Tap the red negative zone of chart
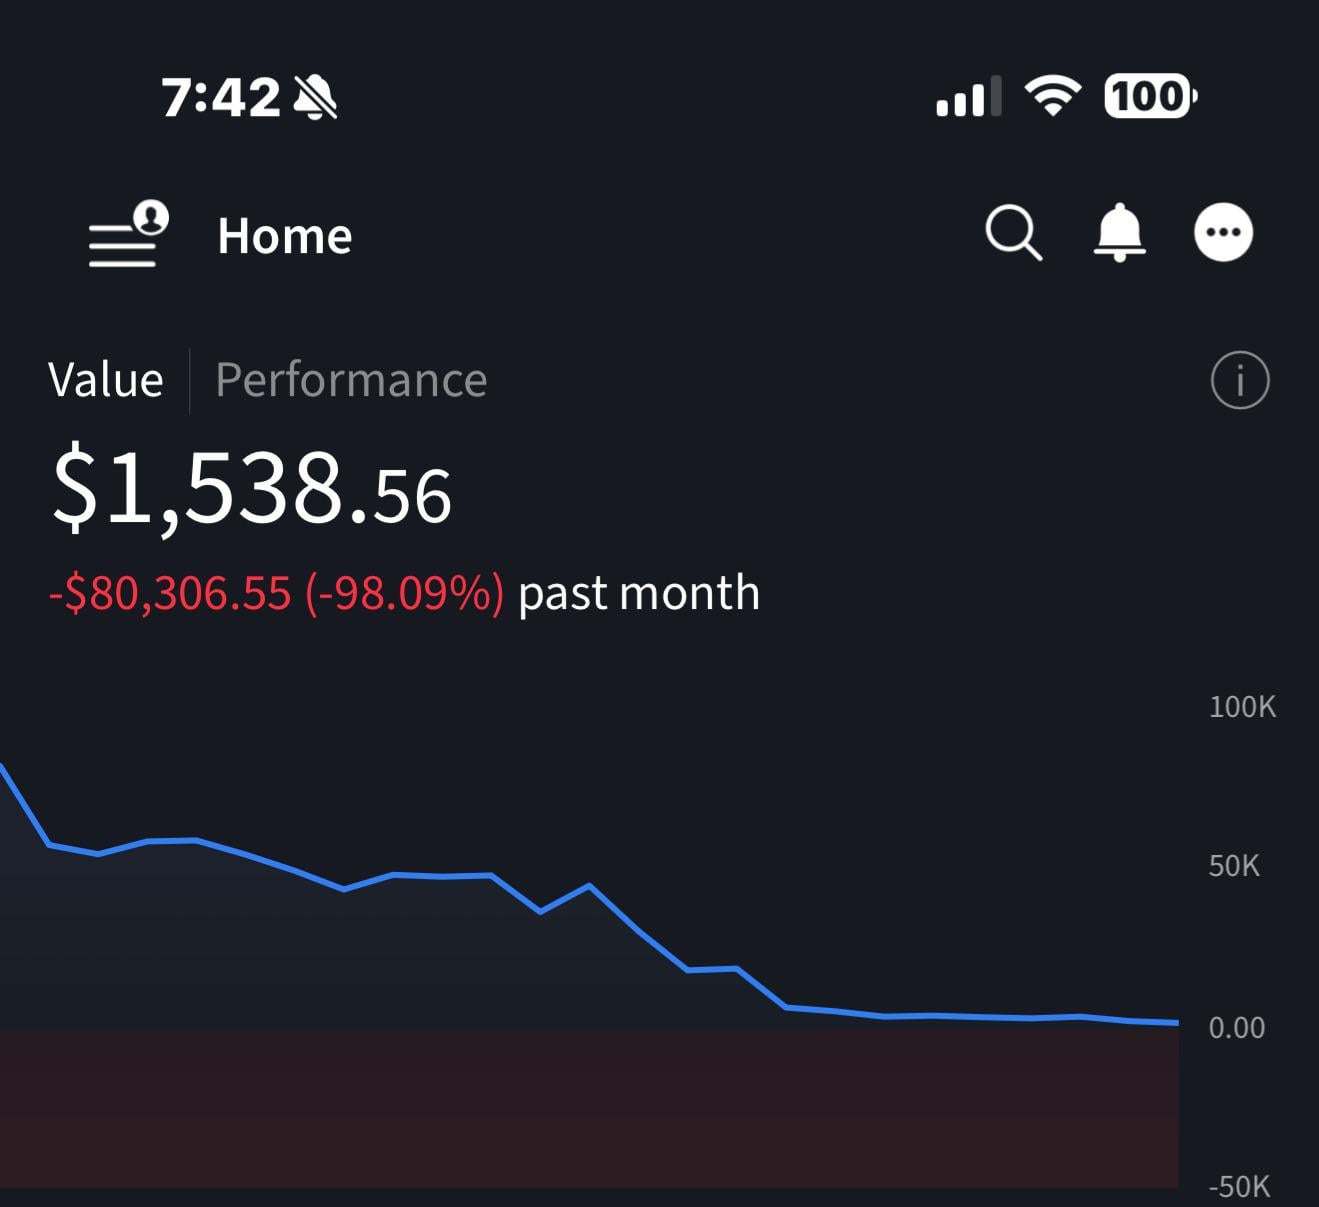This screenshot has width=1319, height=1207. (x=588, y=1108)
